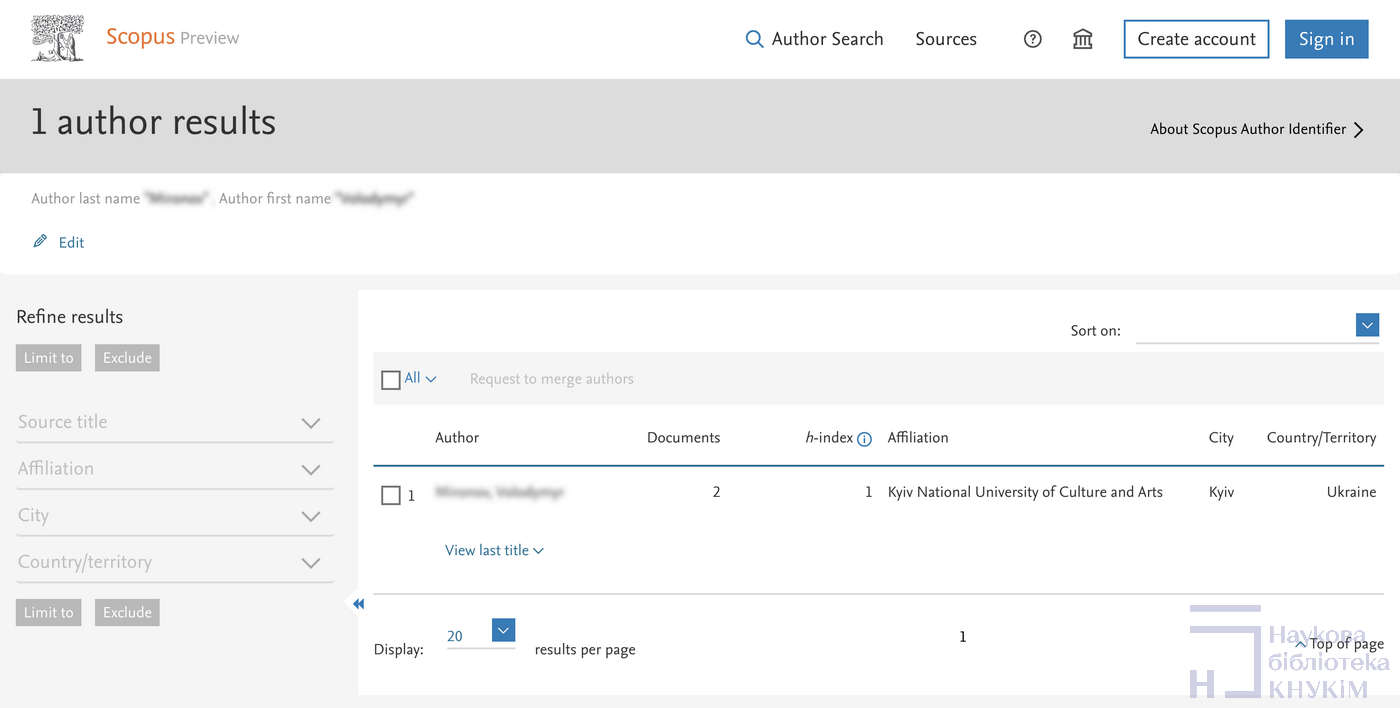The image size is (1400, 708).
Task: Jump to Top of page
Action: [1340, 644]
